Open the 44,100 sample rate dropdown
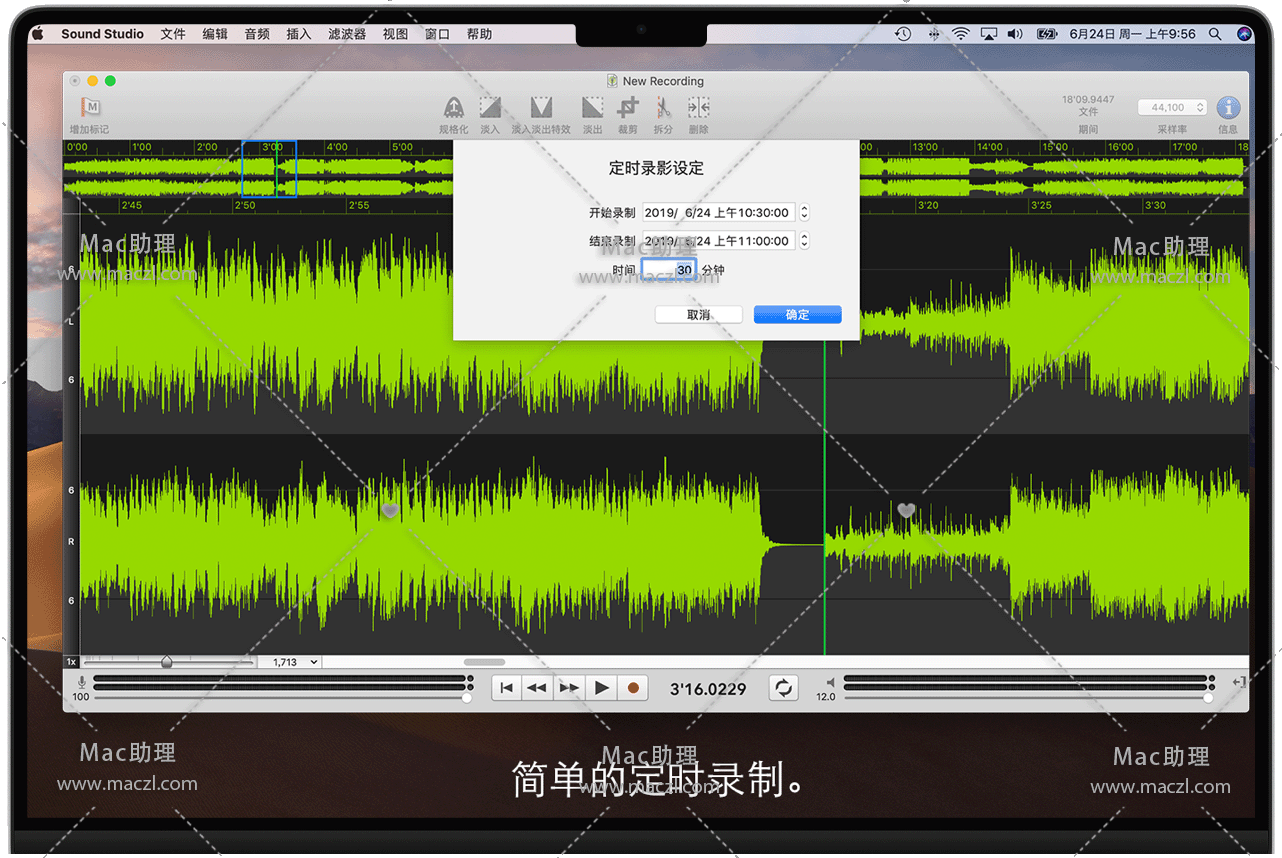The image size is (1282, 858). tap(1172, 108)
